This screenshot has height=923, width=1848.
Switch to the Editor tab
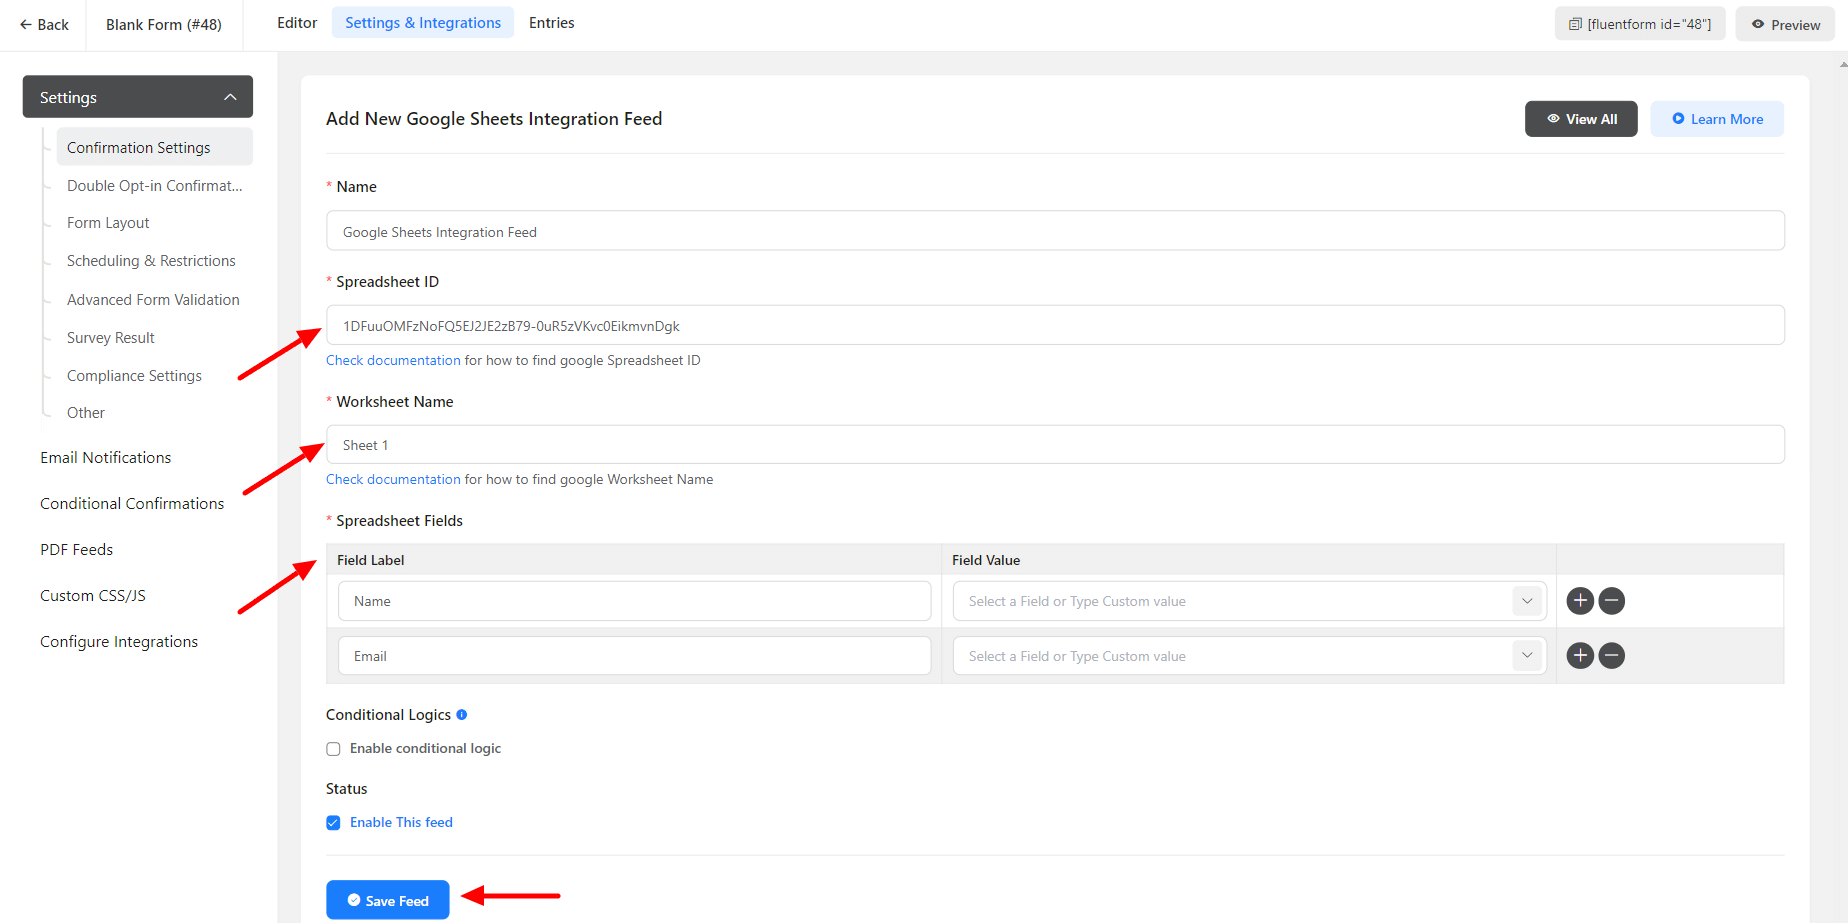point(297,23)
